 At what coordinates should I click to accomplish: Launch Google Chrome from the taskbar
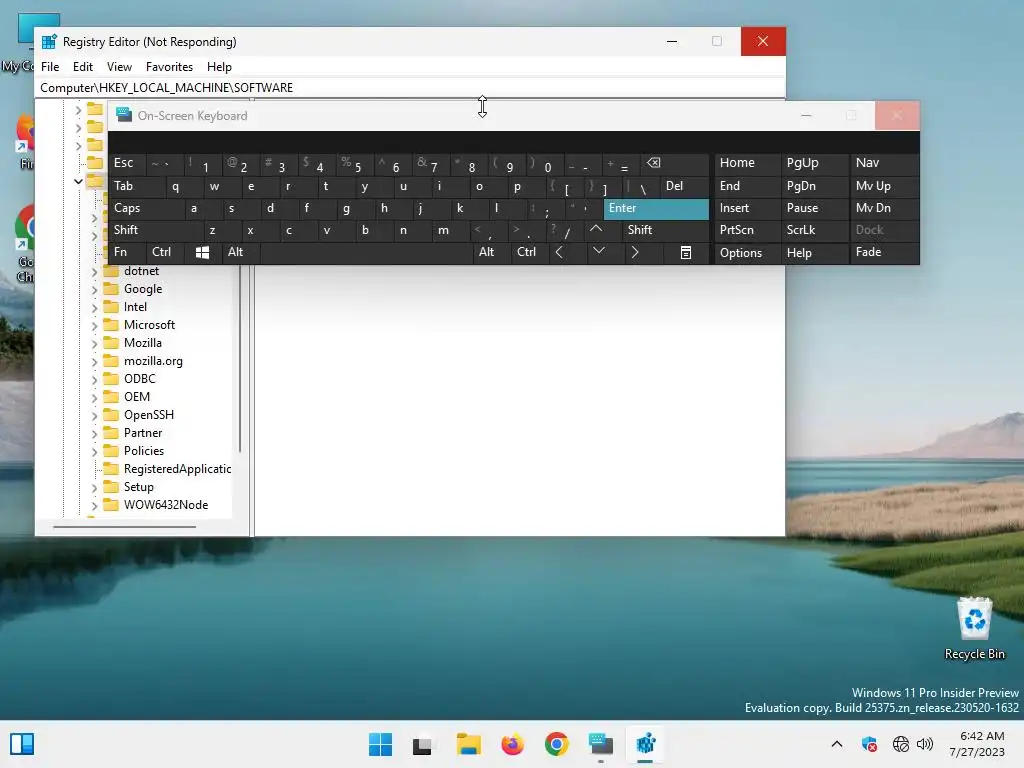click(556, 744)
